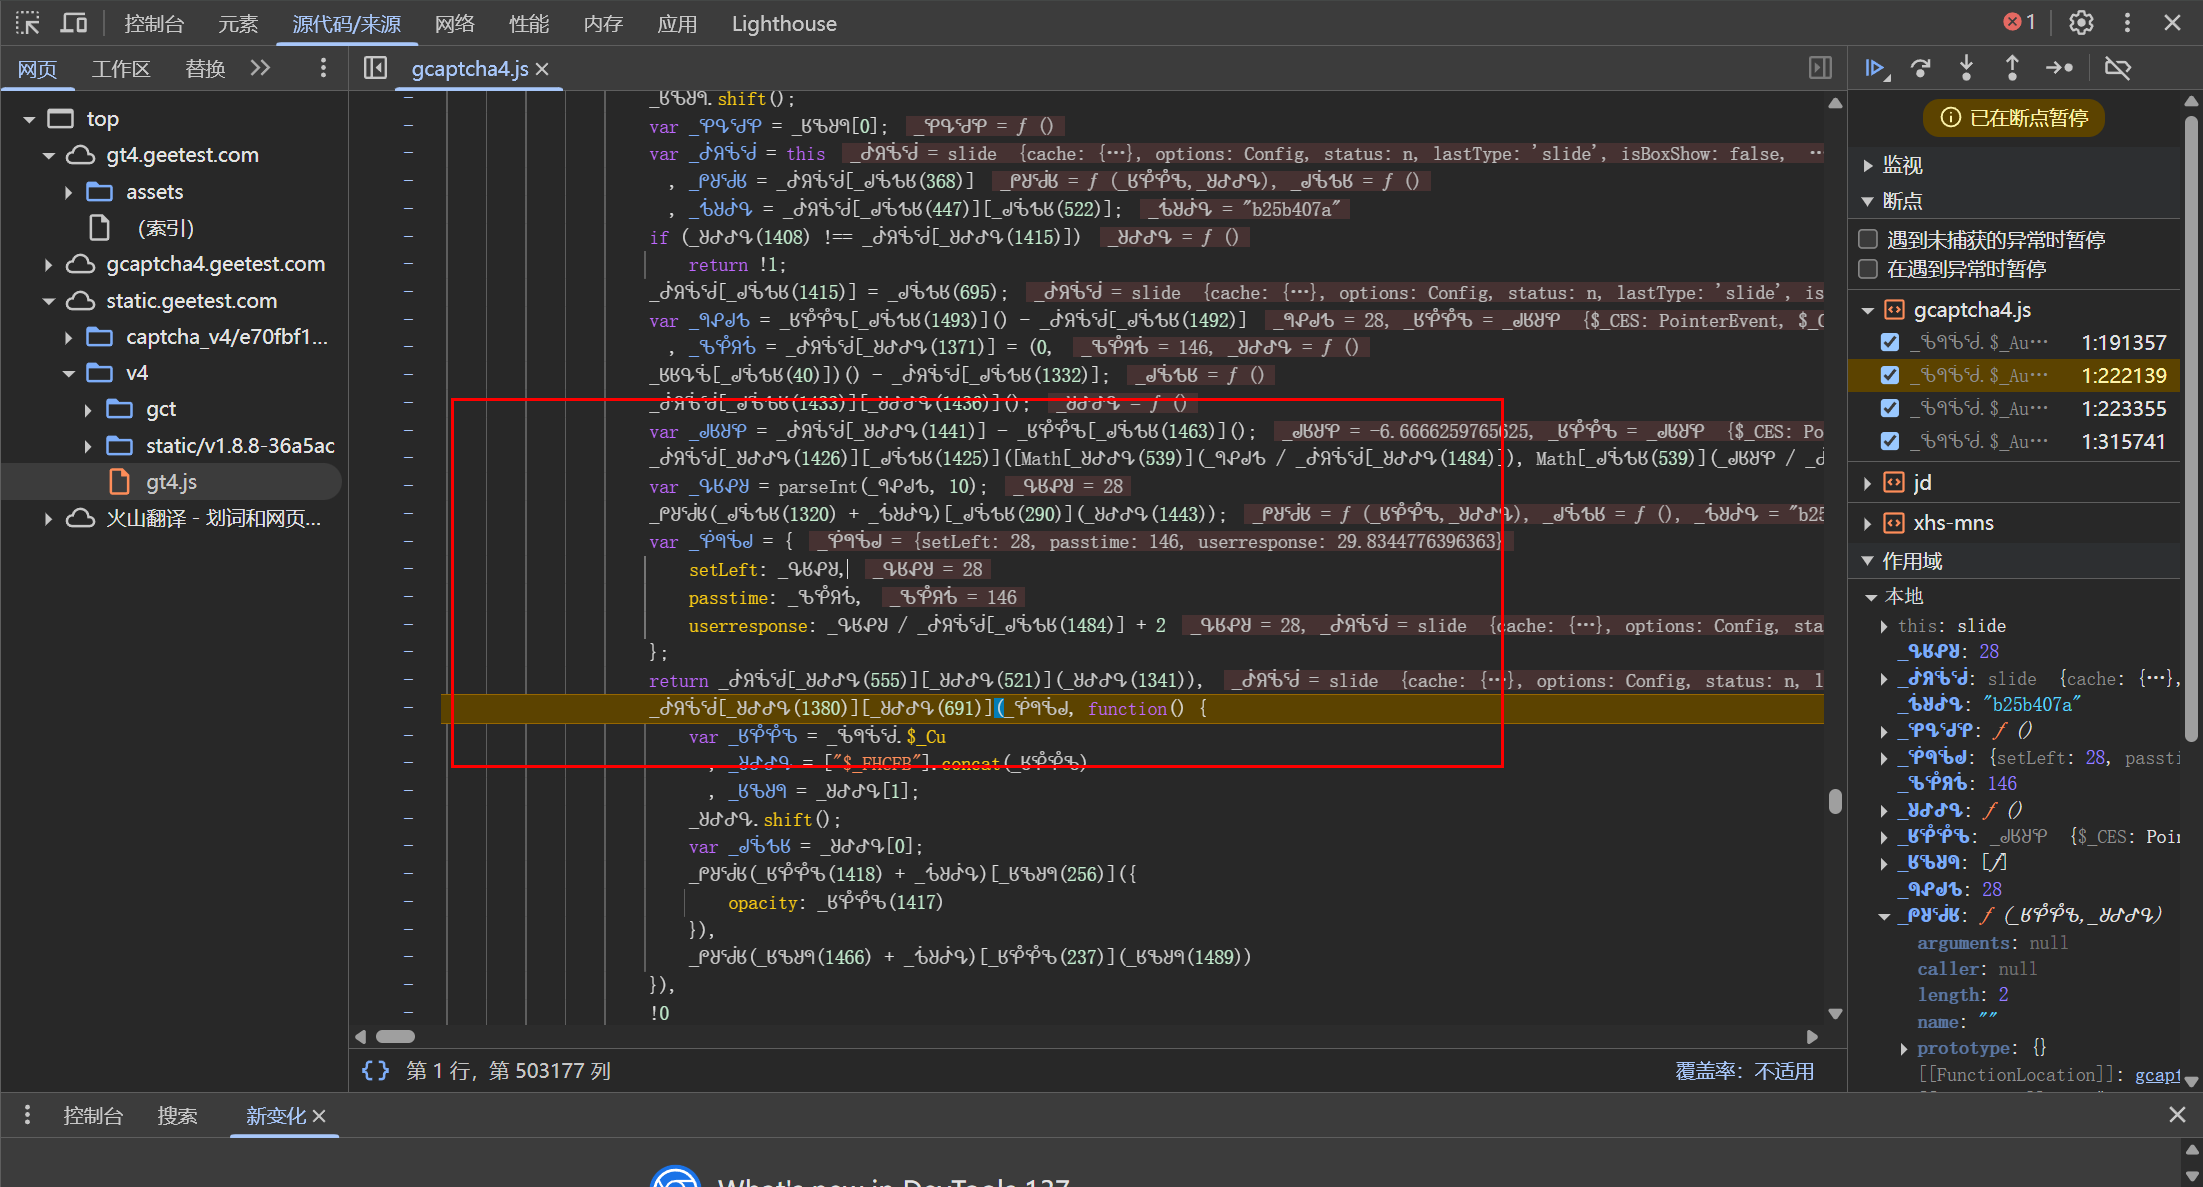Open the (索引) index file
This screenshot has height=1187, width=2203.
click(x=165, y=228)
